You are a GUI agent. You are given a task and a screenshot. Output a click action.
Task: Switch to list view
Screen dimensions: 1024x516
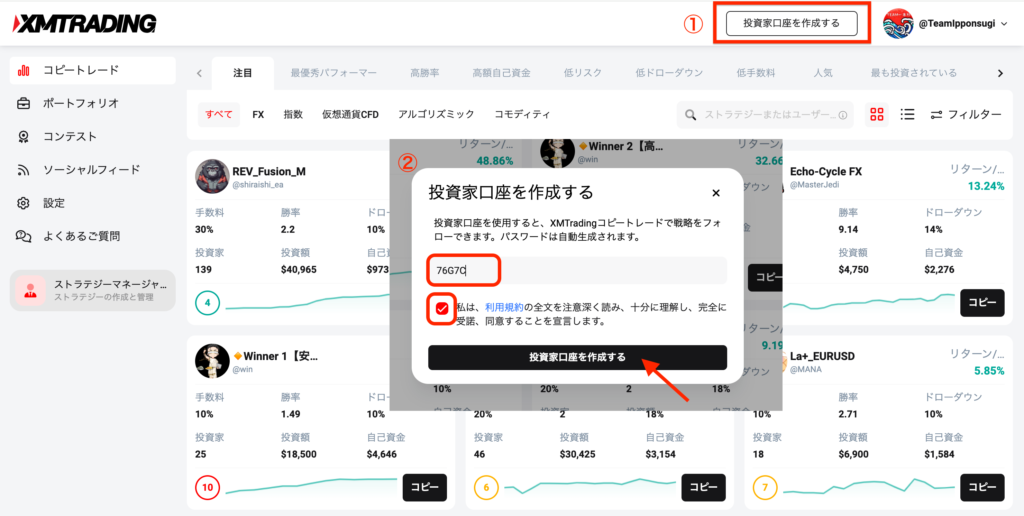click(x=906, y=114)
